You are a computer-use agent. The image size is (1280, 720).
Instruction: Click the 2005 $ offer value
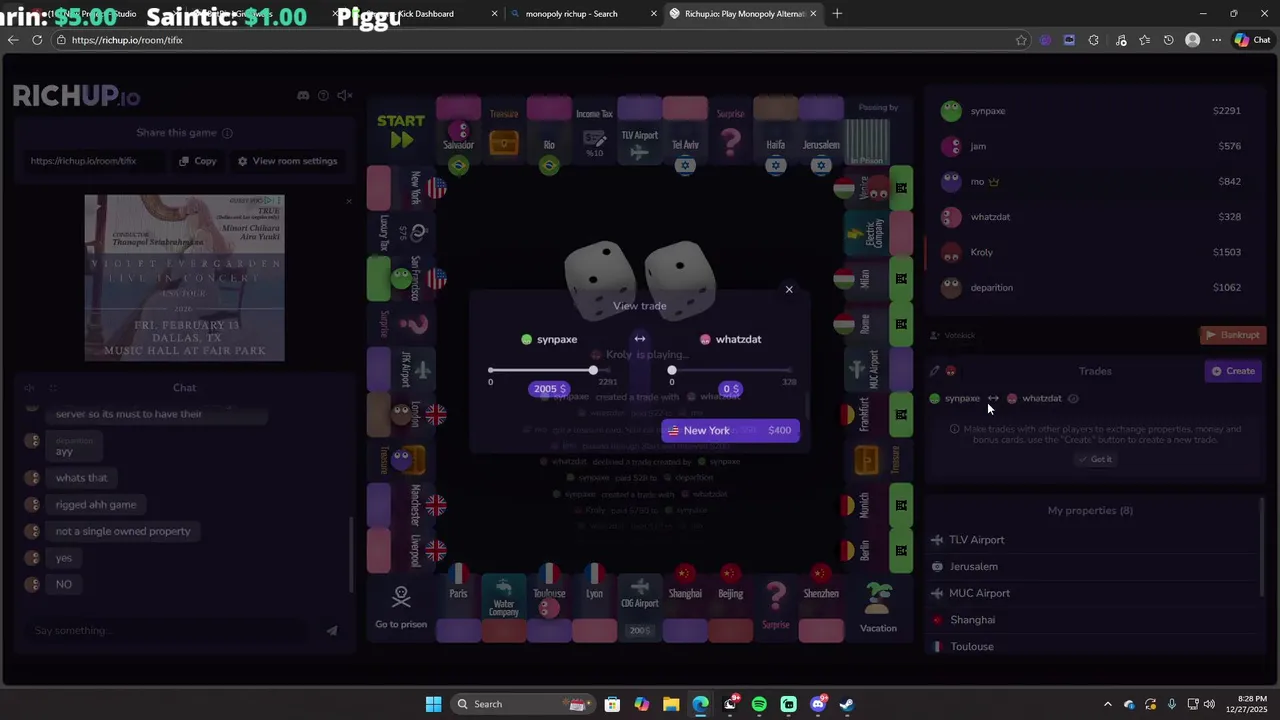(549, 389)
